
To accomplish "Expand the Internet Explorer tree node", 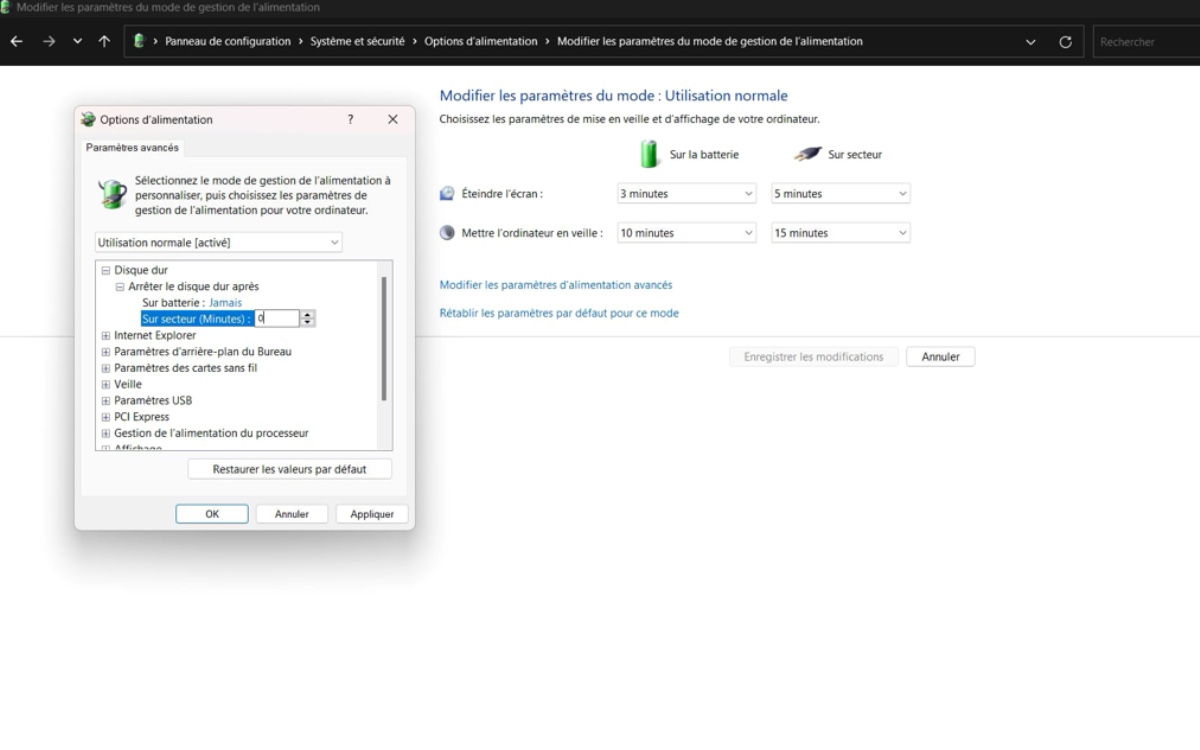I will tap(105, 336).
